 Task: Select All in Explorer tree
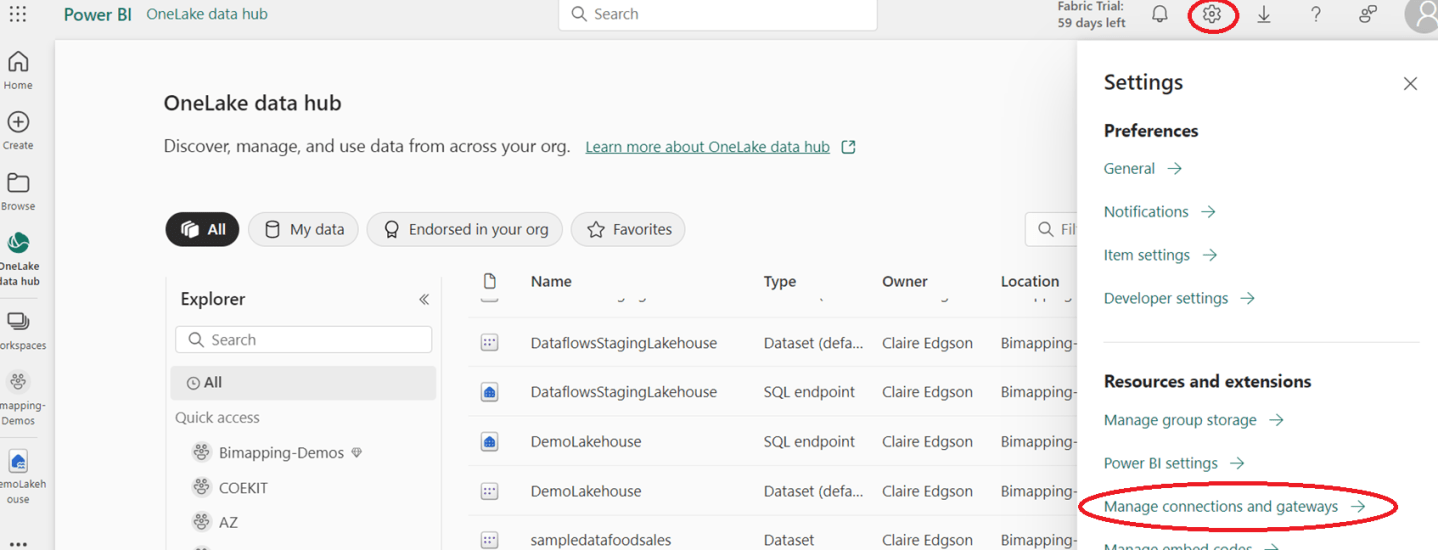click(304, 383)
